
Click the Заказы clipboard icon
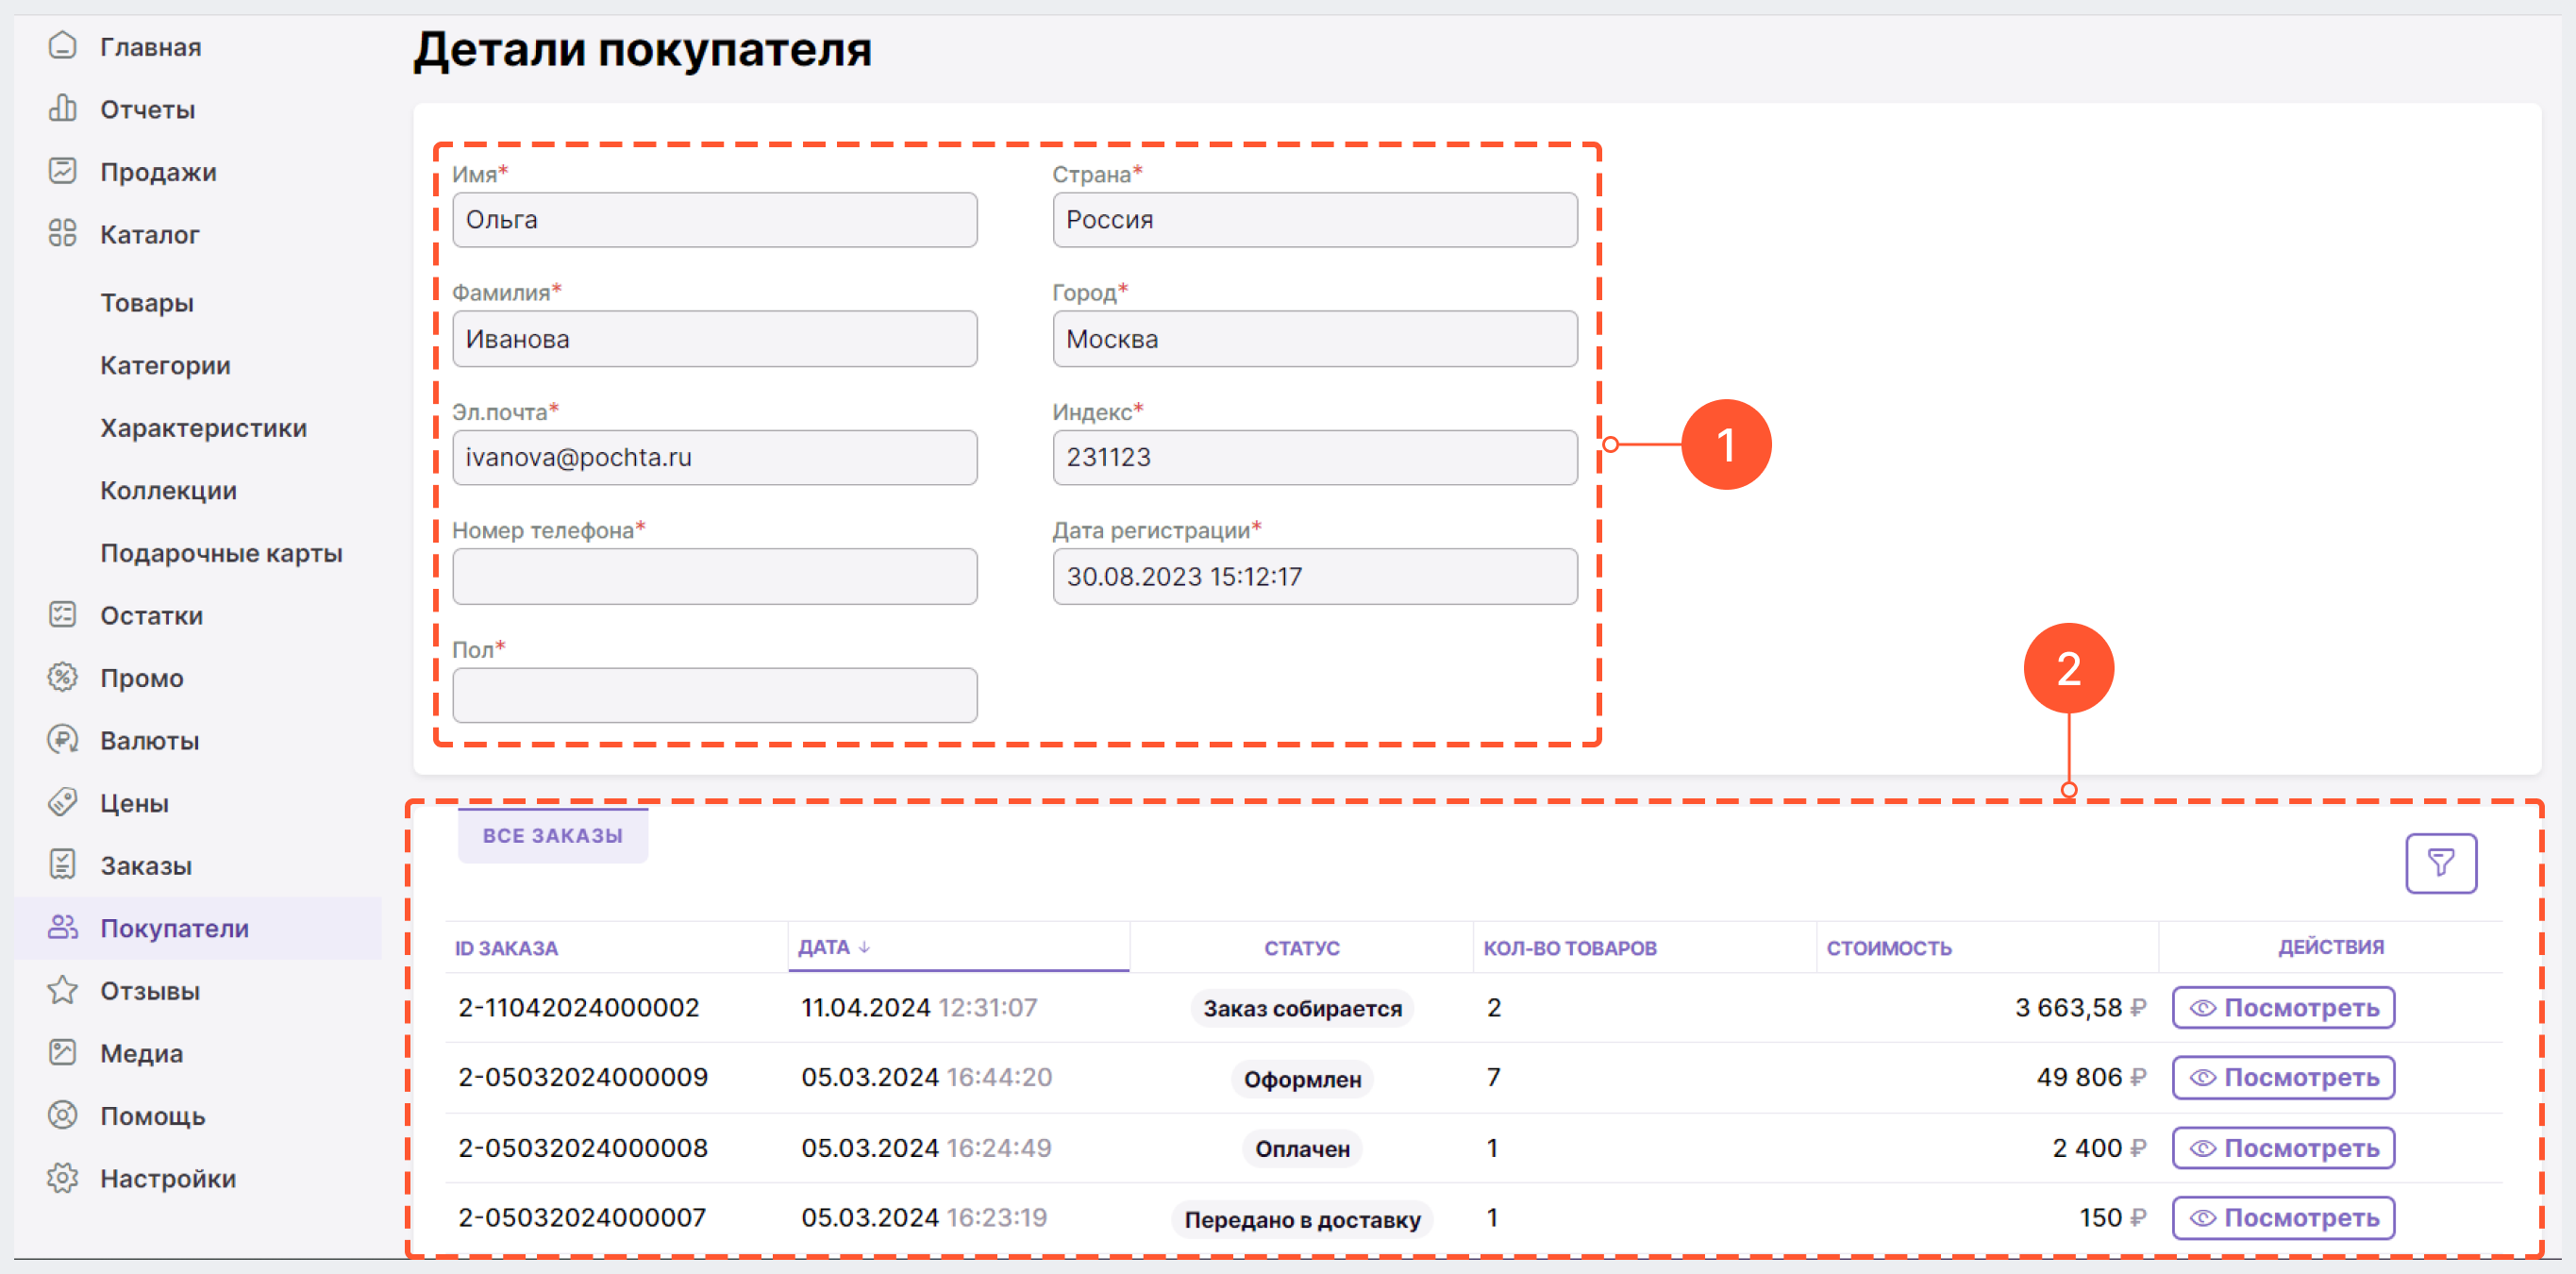[x=62, y=865]
